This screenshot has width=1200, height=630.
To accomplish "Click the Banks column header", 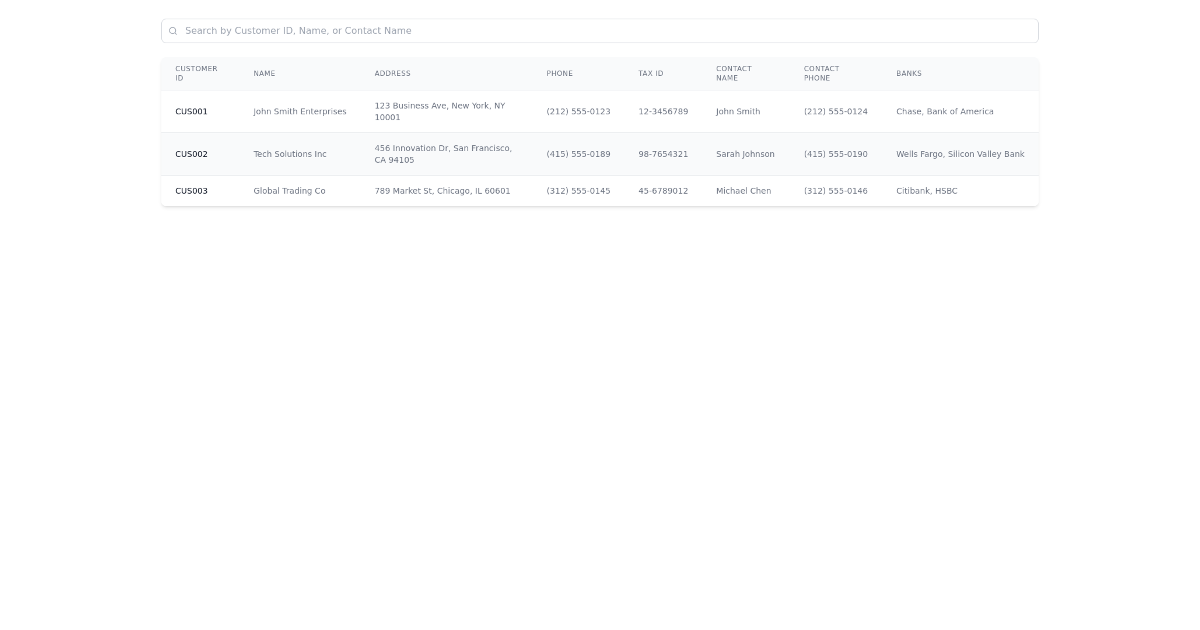I will pyautogui.click(x=909, y=74).
